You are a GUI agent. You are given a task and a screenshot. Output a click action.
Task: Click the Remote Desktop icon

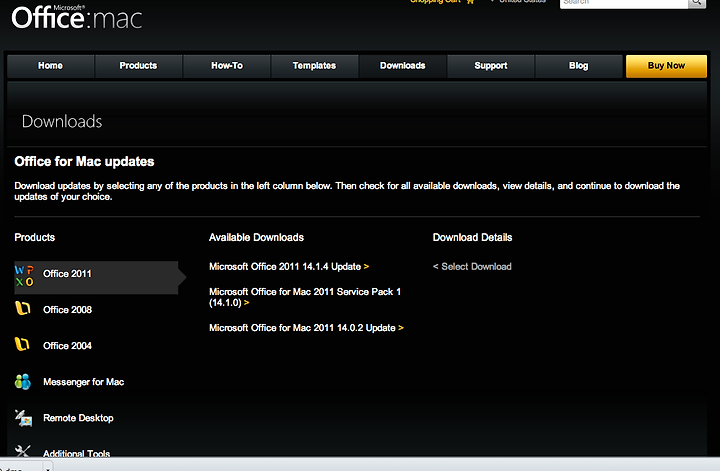tap(23, 418)
